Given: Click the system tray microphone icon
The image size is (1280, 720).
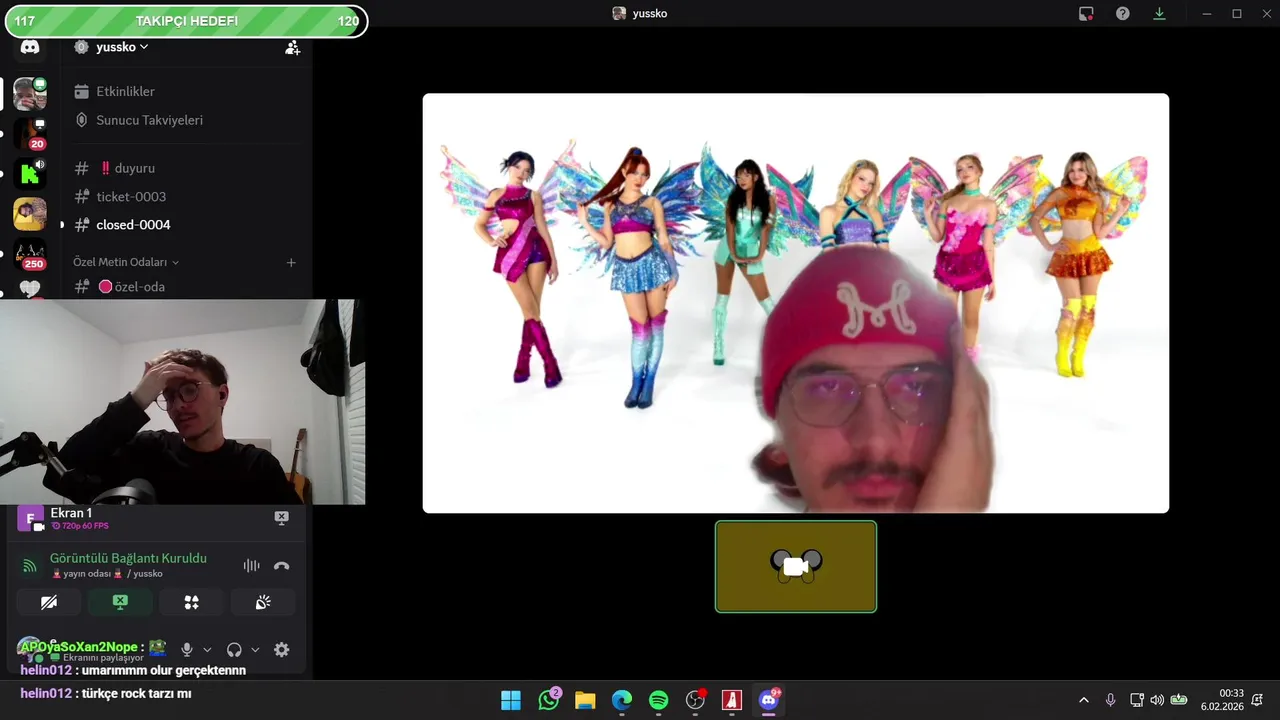Looking at the screenshot, I should pos(1110,700).
